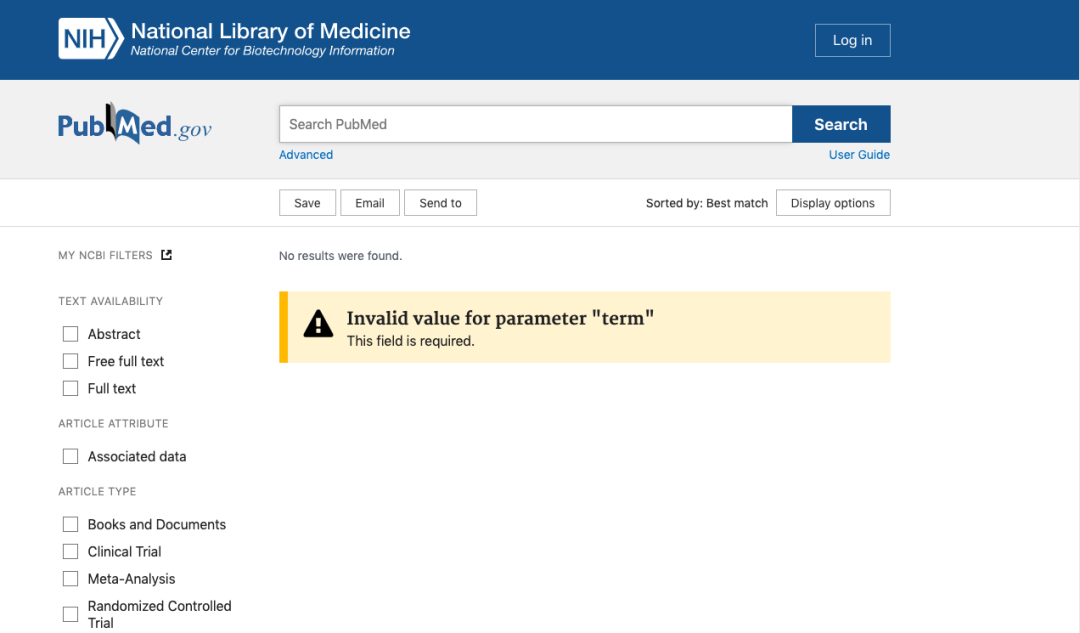Open My NCBI Filters external link icon
1080x633 pixels.
tap(167, 255)
